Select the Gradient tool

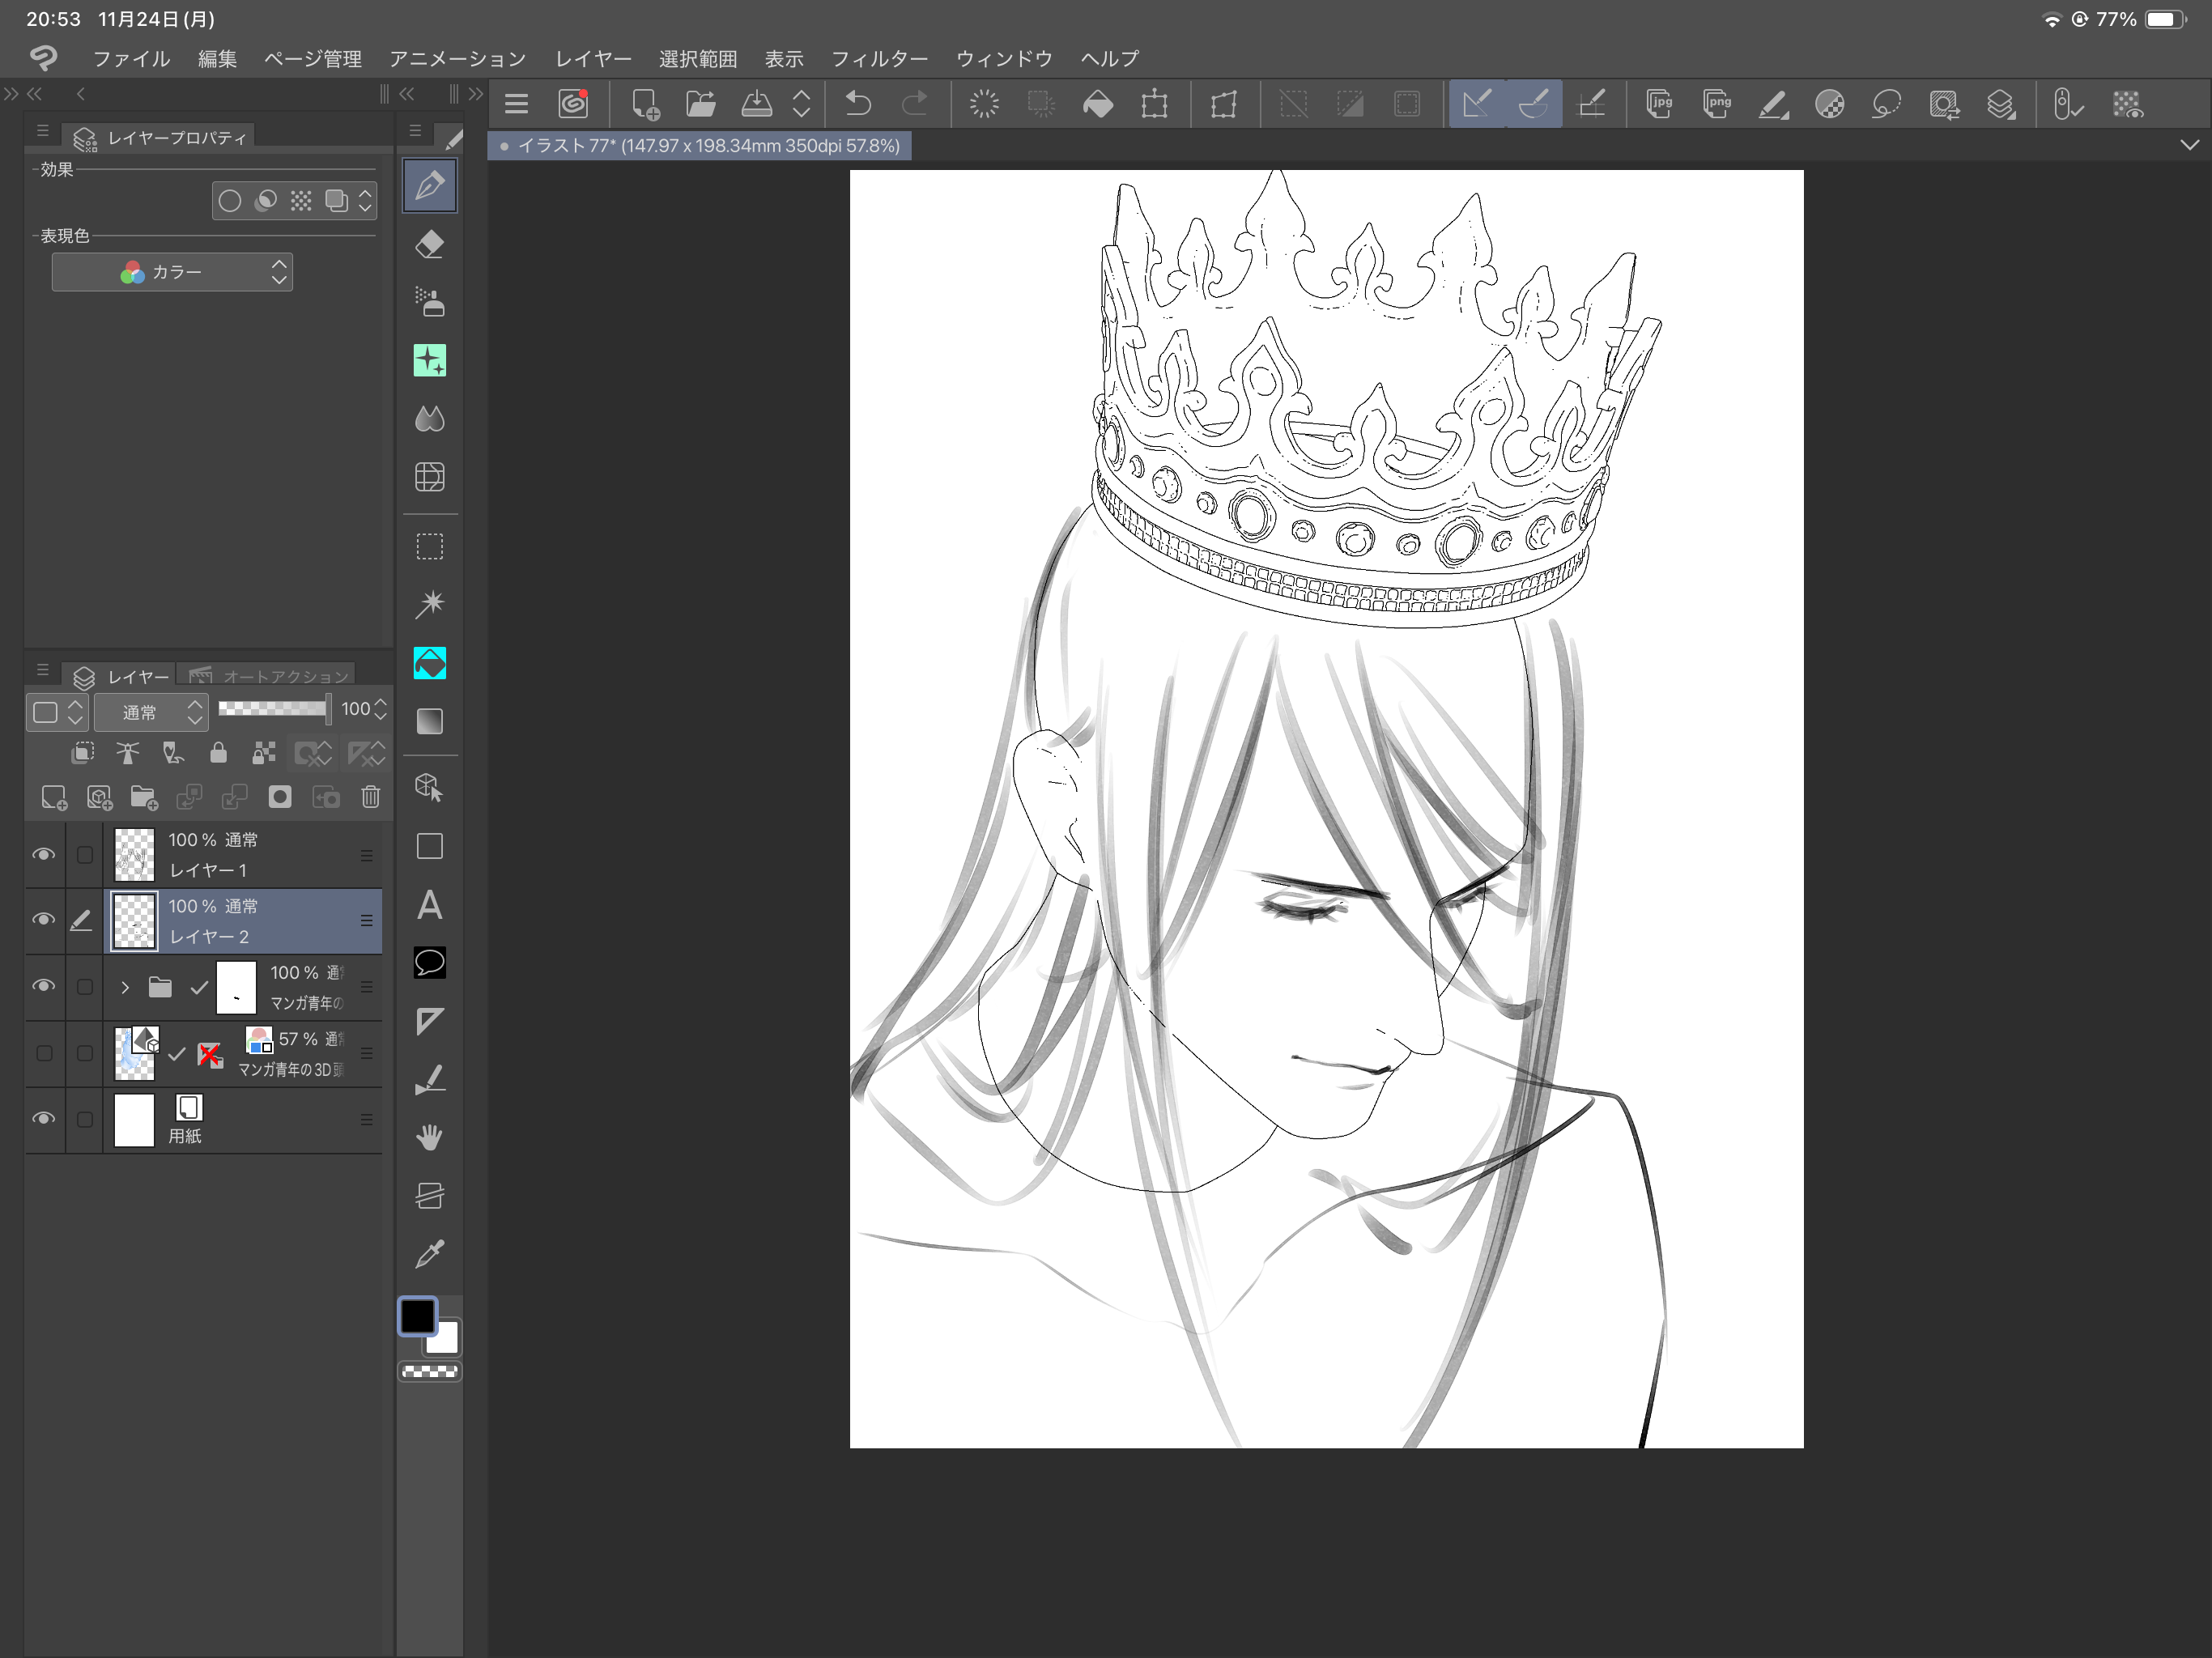pos(430,721)
